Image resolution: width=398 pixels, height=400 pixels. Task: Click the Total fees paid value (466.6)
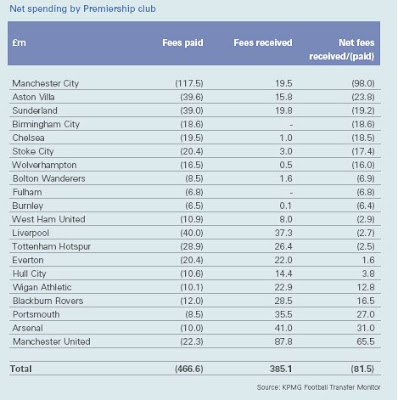click(x=189, y=369)
